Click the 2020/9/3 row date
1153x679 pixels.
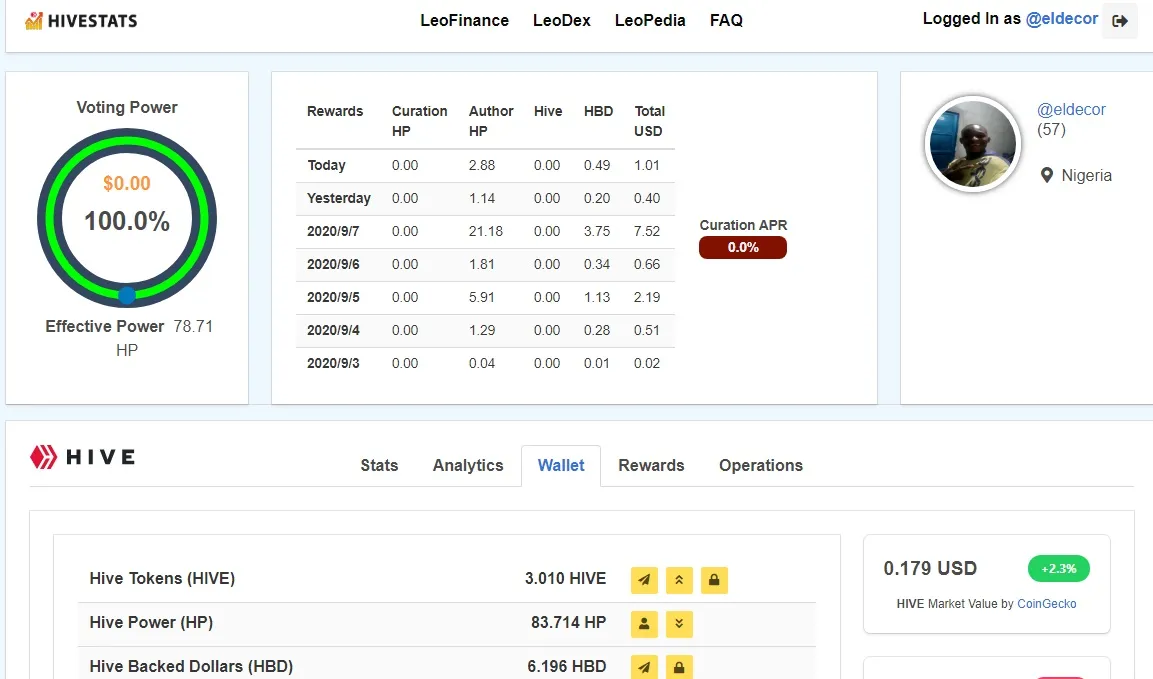point(333,363)
